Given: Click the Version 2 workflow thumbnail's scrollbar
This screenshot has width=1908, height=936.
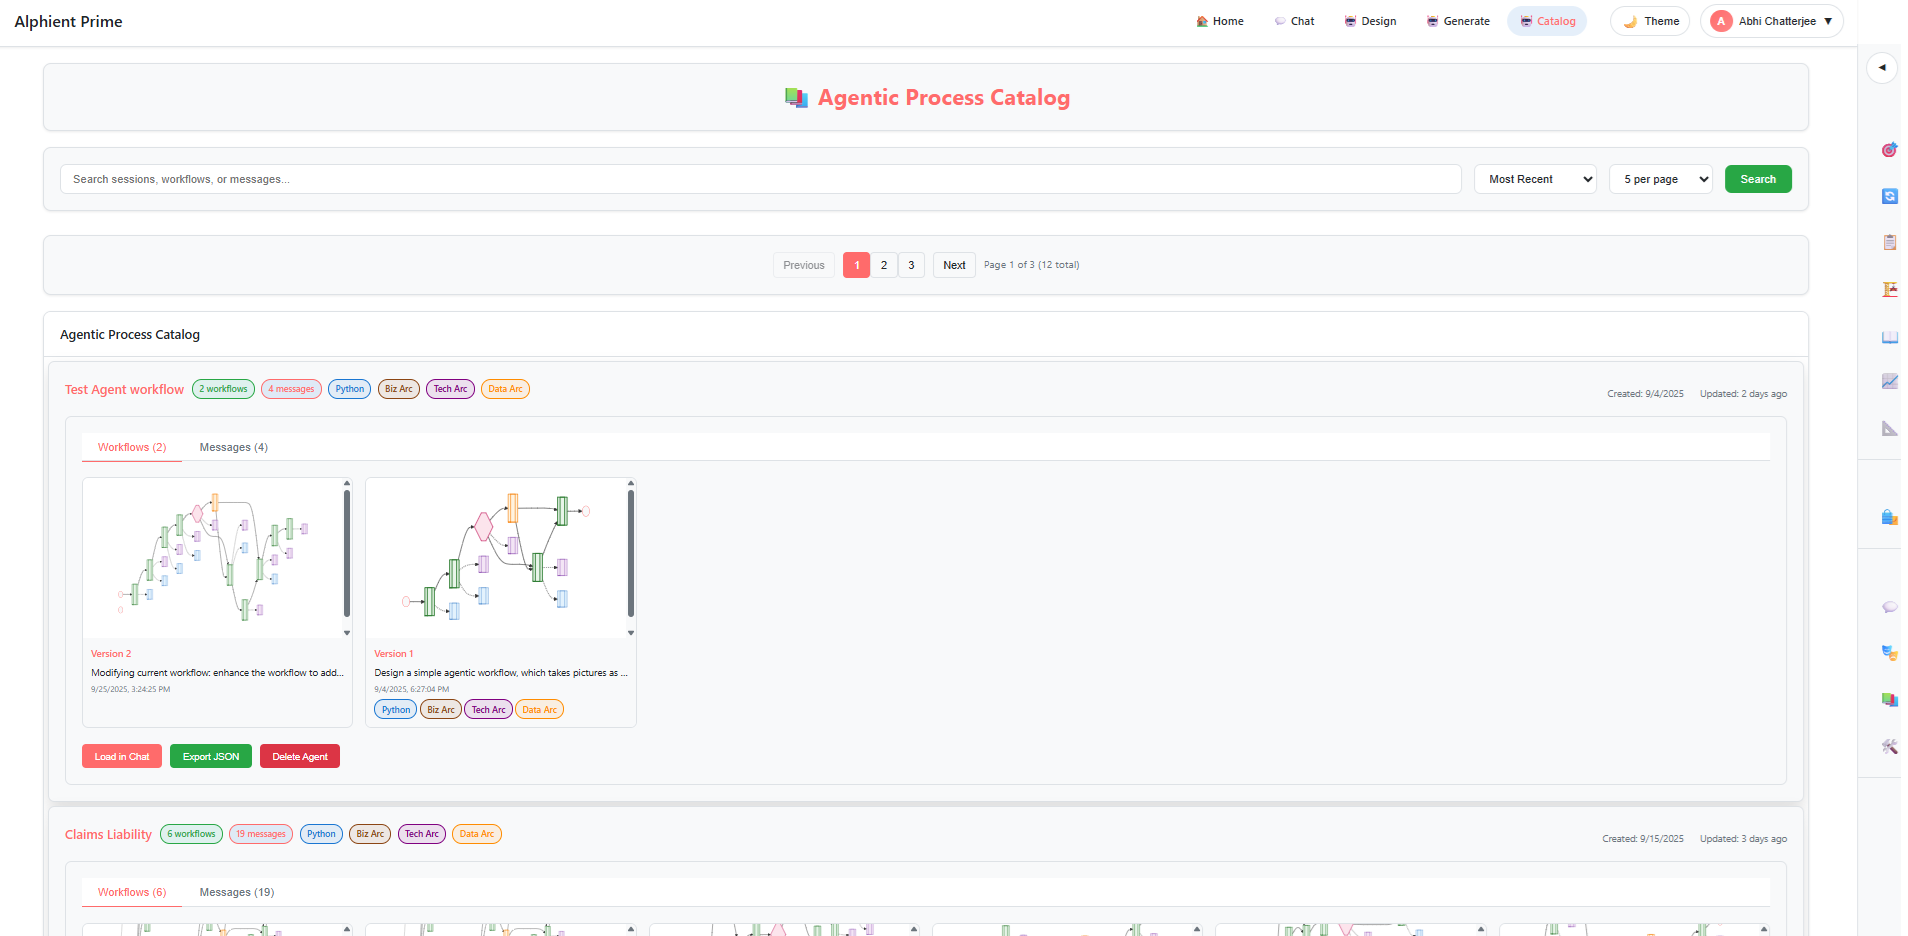Looking at the screenshot, I should tap(347, 555).
